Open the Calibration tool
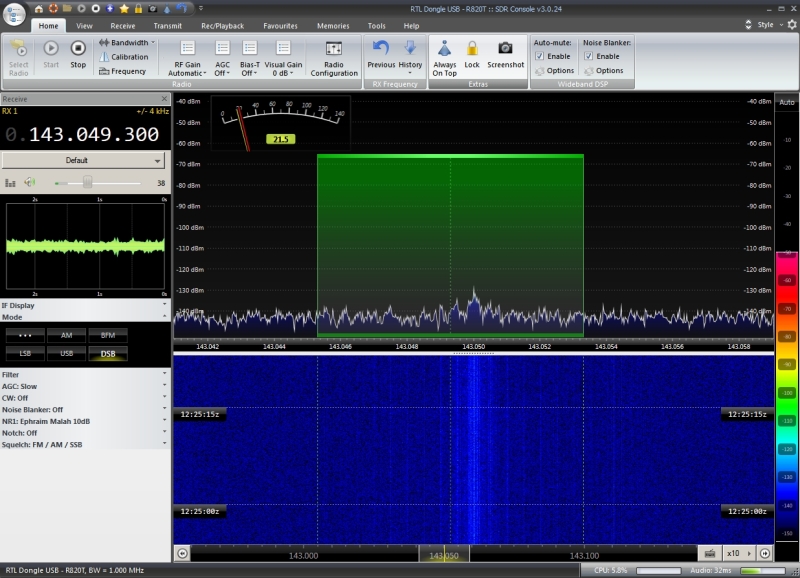Screen dimensions: 800x578 click(124, 57)
